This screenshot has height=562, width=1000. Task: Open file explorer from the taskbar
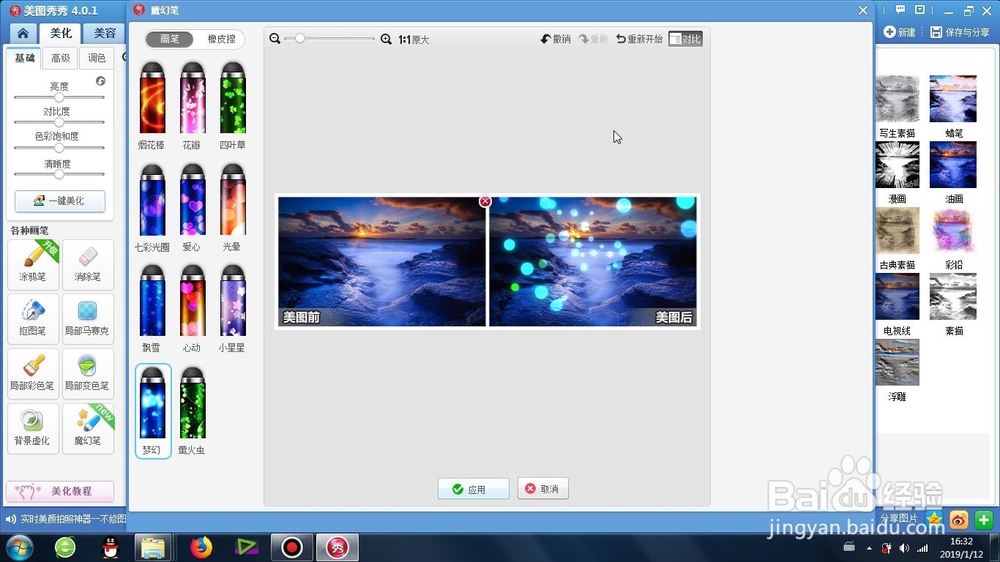(153, 547)
